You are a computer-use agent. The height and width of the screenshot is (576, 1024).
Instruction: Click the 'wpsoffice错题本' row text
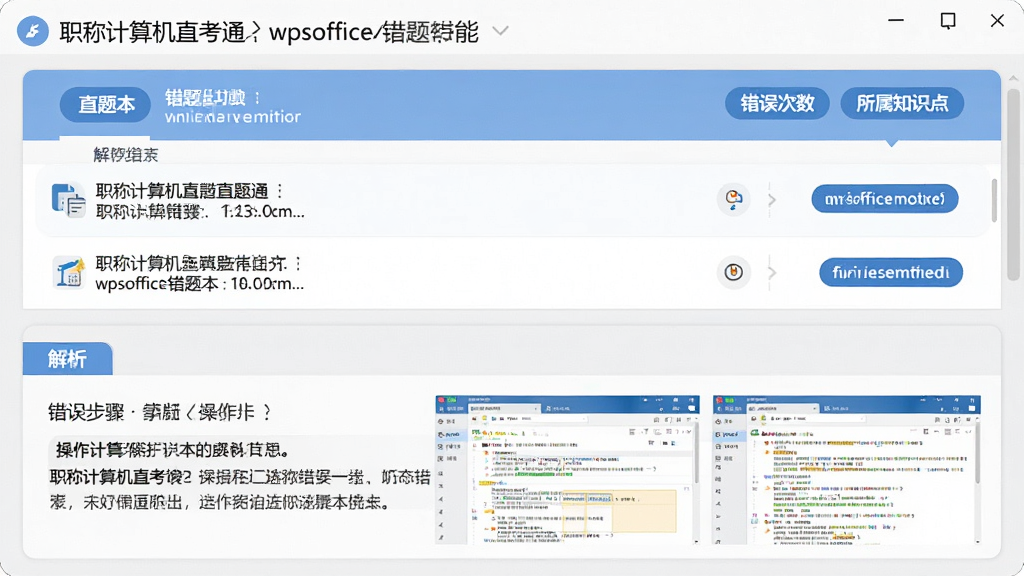pos(199,284)
